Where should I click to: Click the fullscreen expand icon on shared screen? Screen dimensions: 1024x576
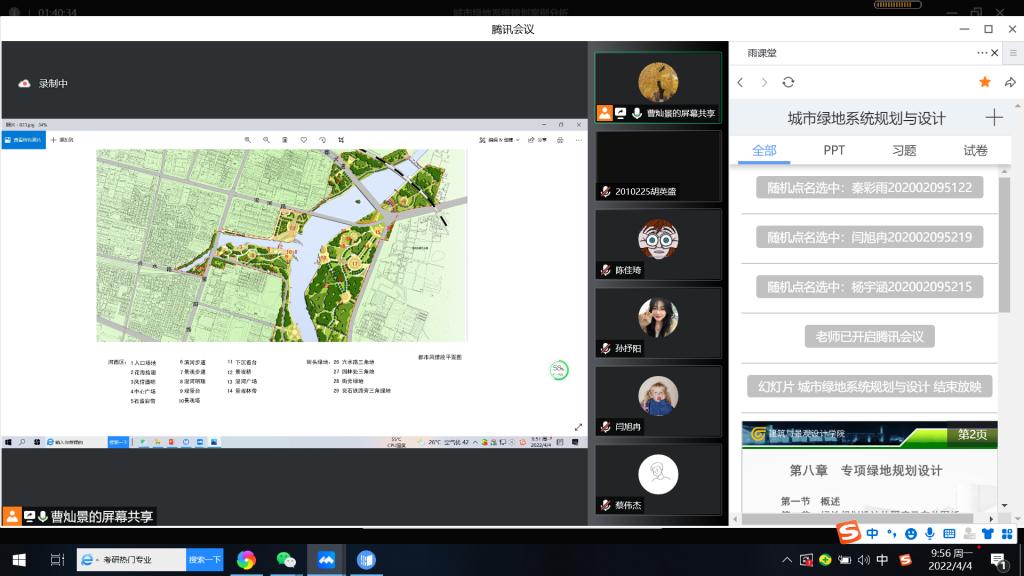(578, 427)
